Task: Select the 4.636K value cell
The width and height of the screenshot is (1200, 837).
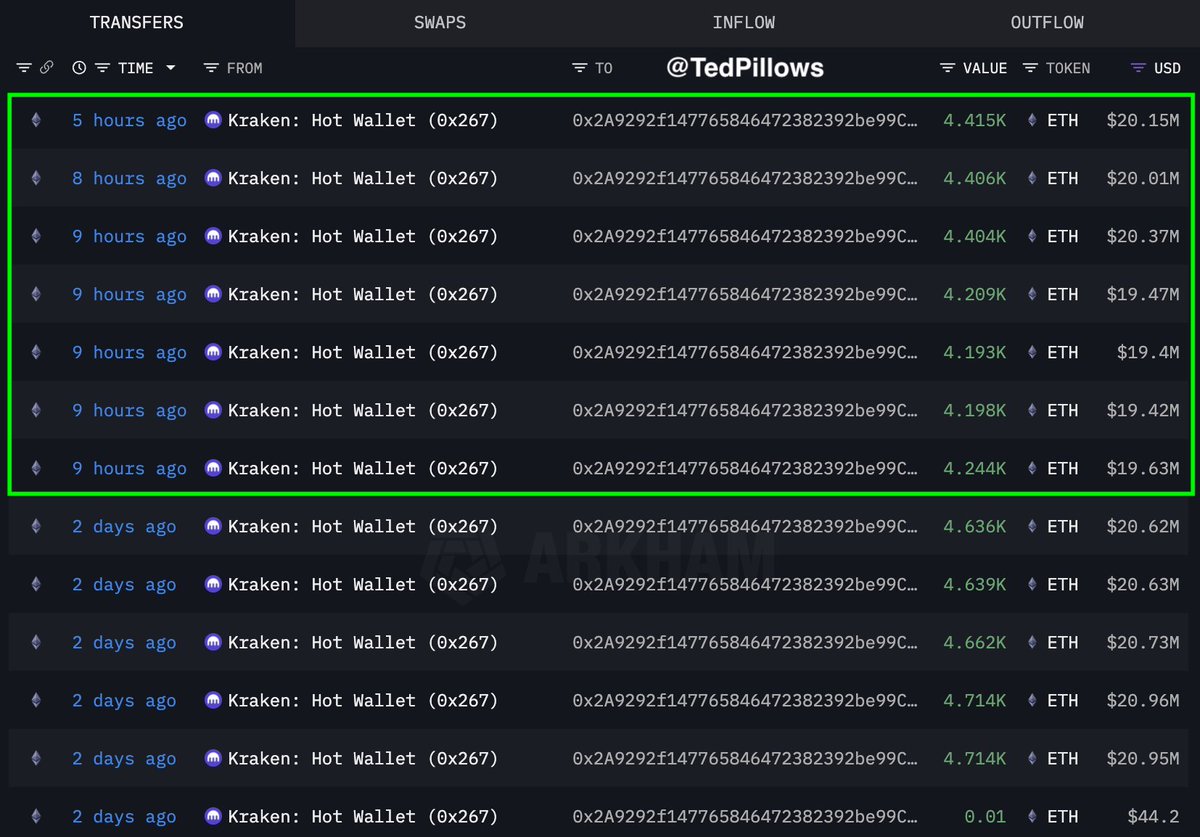Action: coord(975,526)
